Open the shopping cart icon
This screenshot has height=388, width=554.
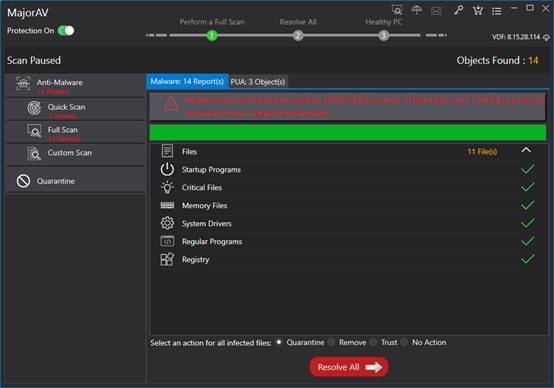[x=478, y=10]
